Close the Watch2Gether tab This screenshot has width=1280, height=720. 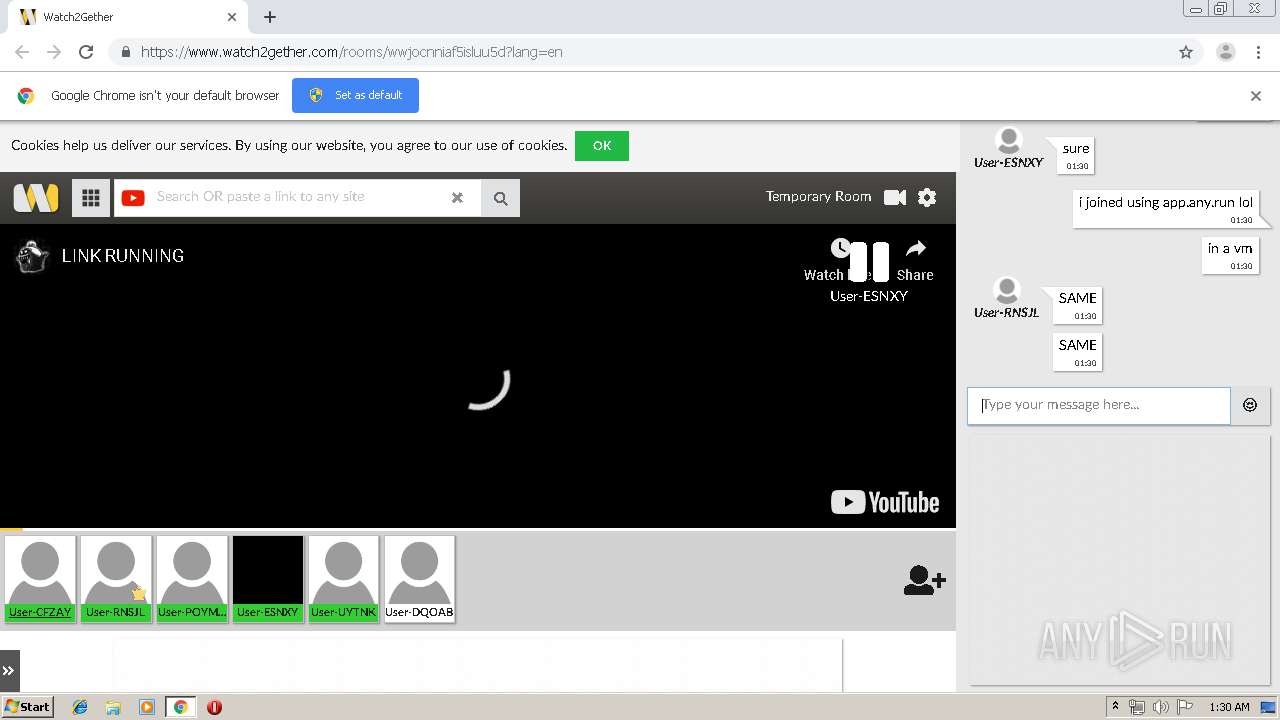(232, 17)
